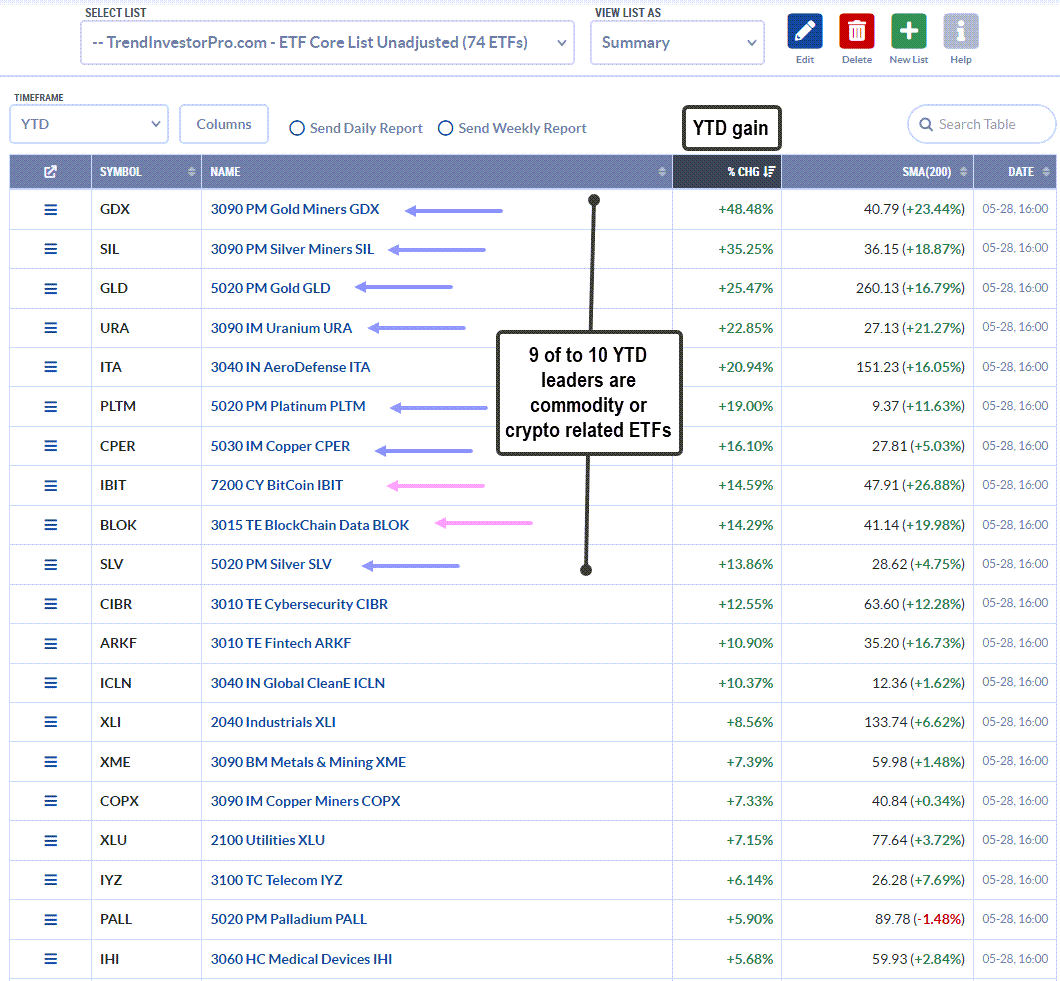
Task: Open the 3060 HC Medical Devices IHI link
Action: click(x=301, y=959)
